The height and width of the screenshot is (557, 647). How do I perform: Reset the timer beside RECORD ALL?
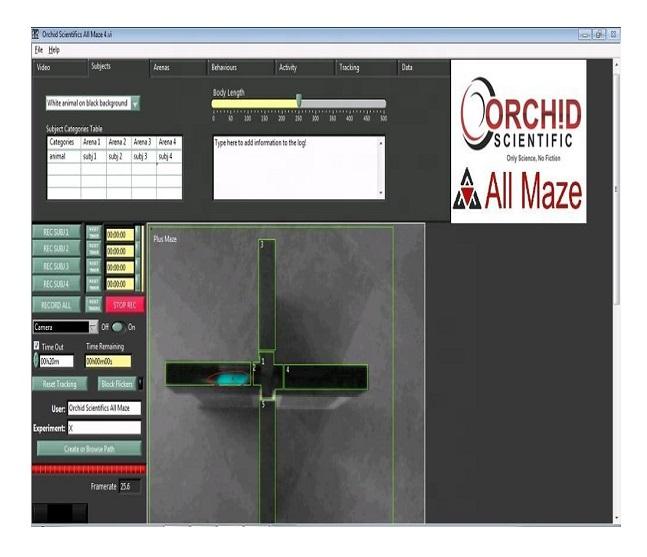coord(94,305)
